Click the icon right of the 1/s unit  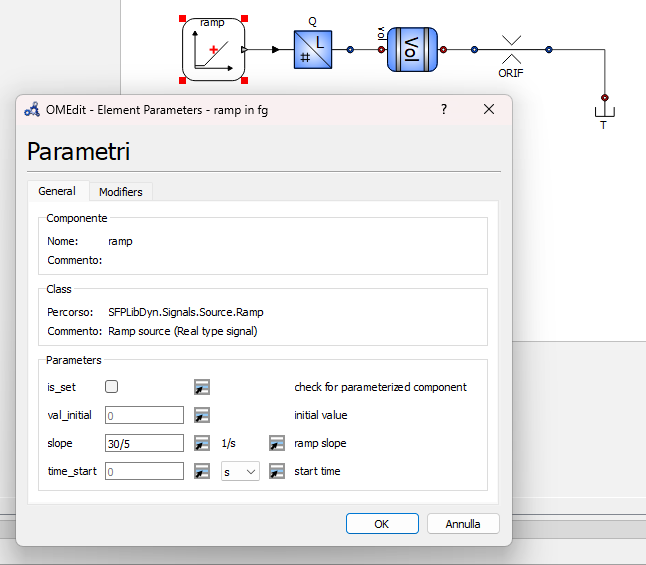277,443
